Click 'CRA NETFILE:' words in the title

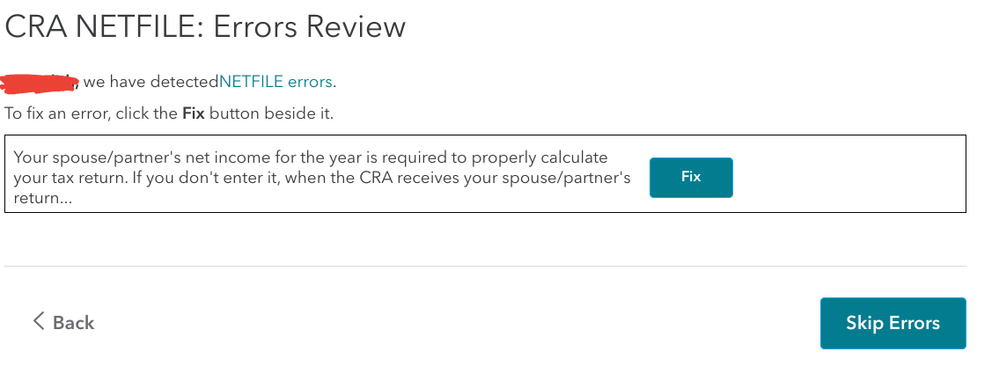[104, 27]
